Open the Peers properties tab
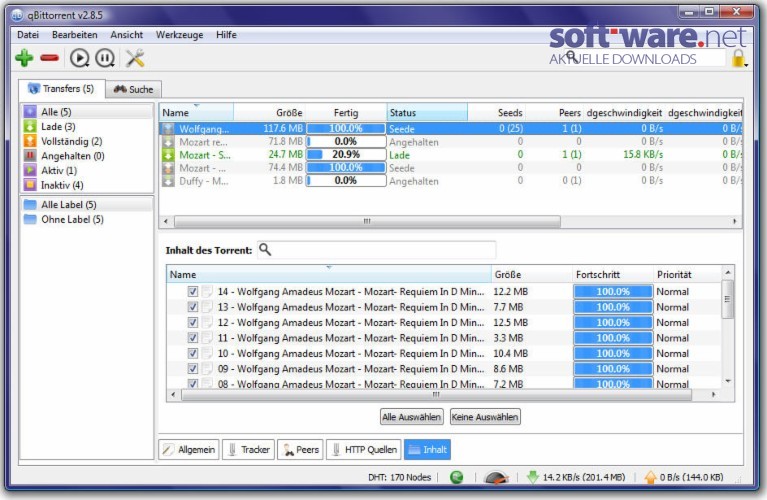The height and width of the screenshot is (500, 767). coord(300,449)
